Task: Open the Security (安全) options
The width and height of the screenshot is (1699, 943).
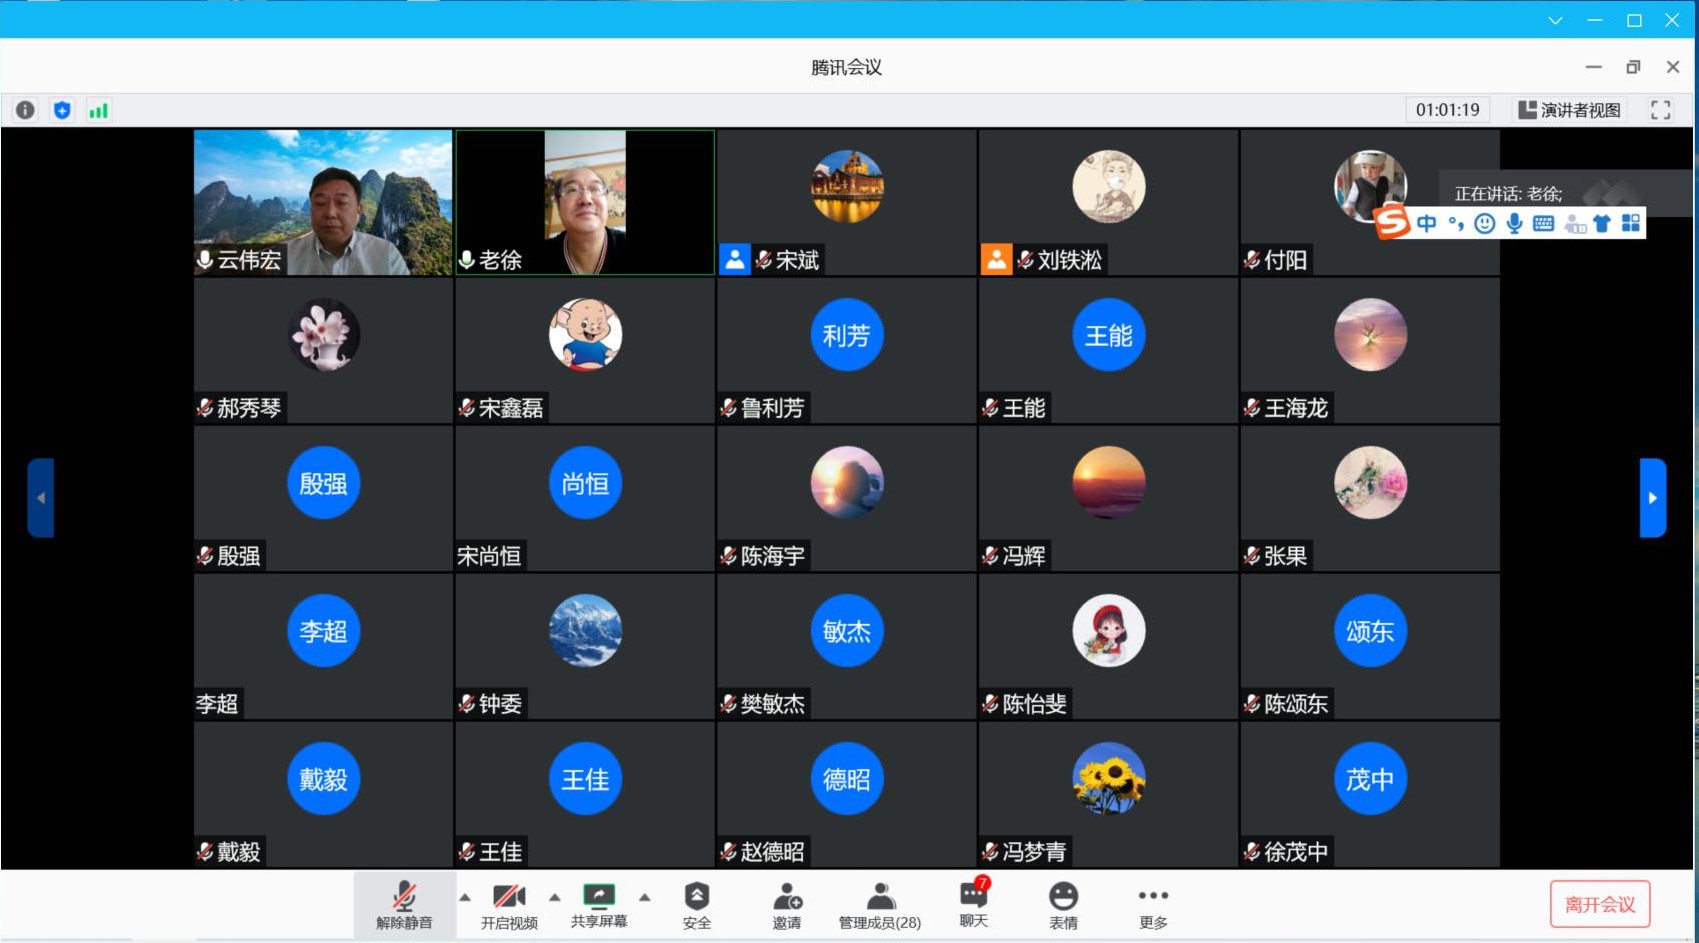Action: tap(697, 905)
